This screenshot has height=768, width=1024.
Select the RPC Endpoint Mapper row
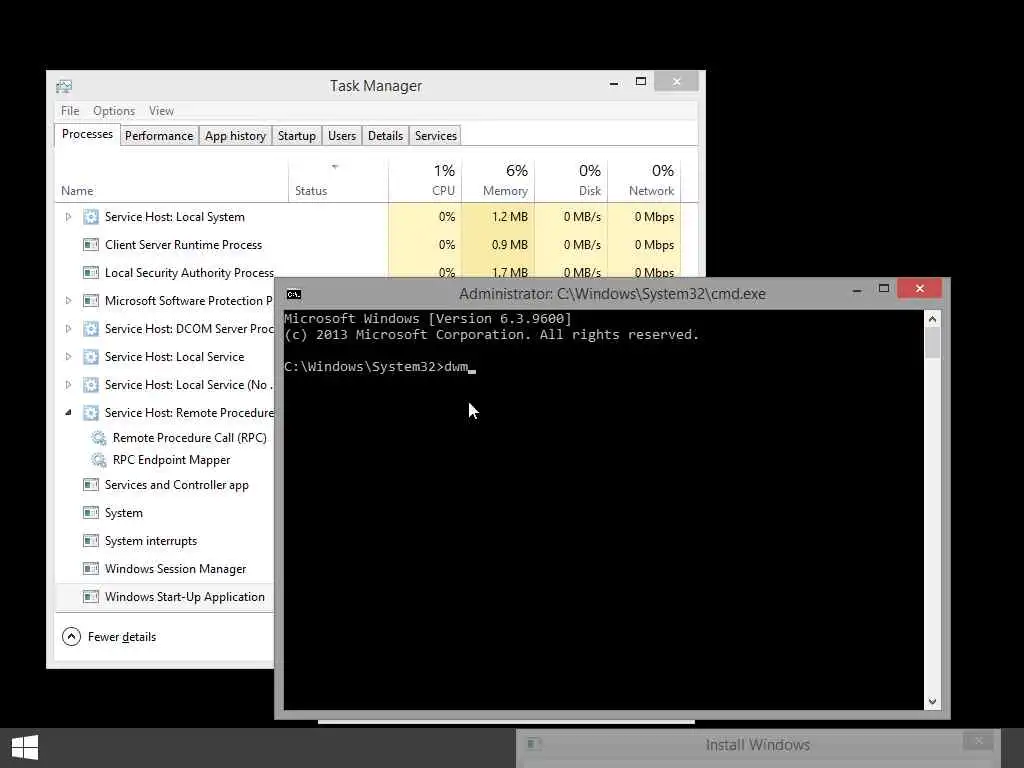[x=165, y=460]
